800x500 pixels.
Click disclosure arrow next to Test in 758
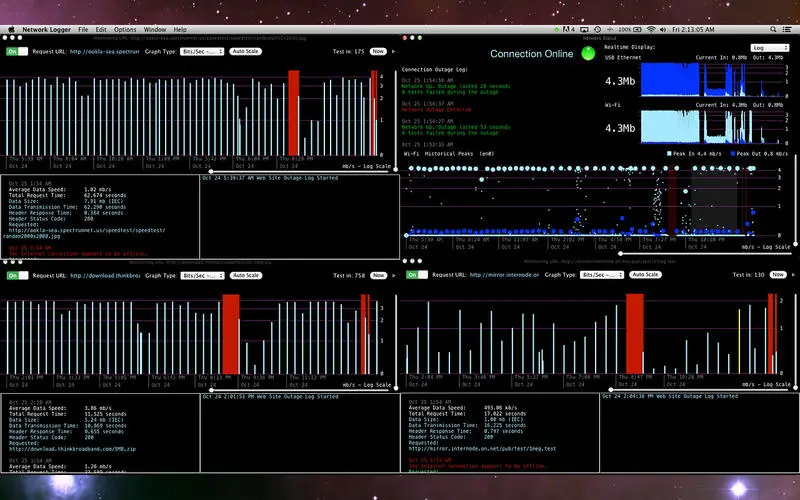pos(393,276)
